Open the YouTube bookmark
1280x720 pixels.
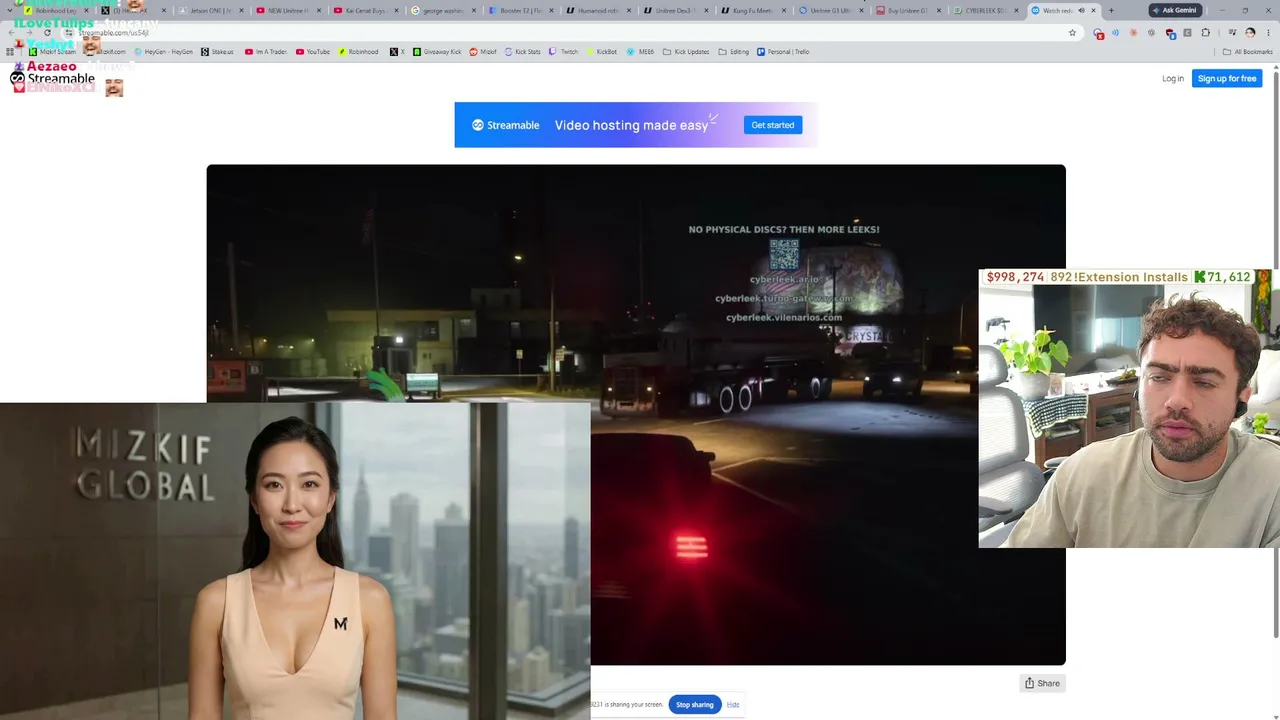point(313,52)
